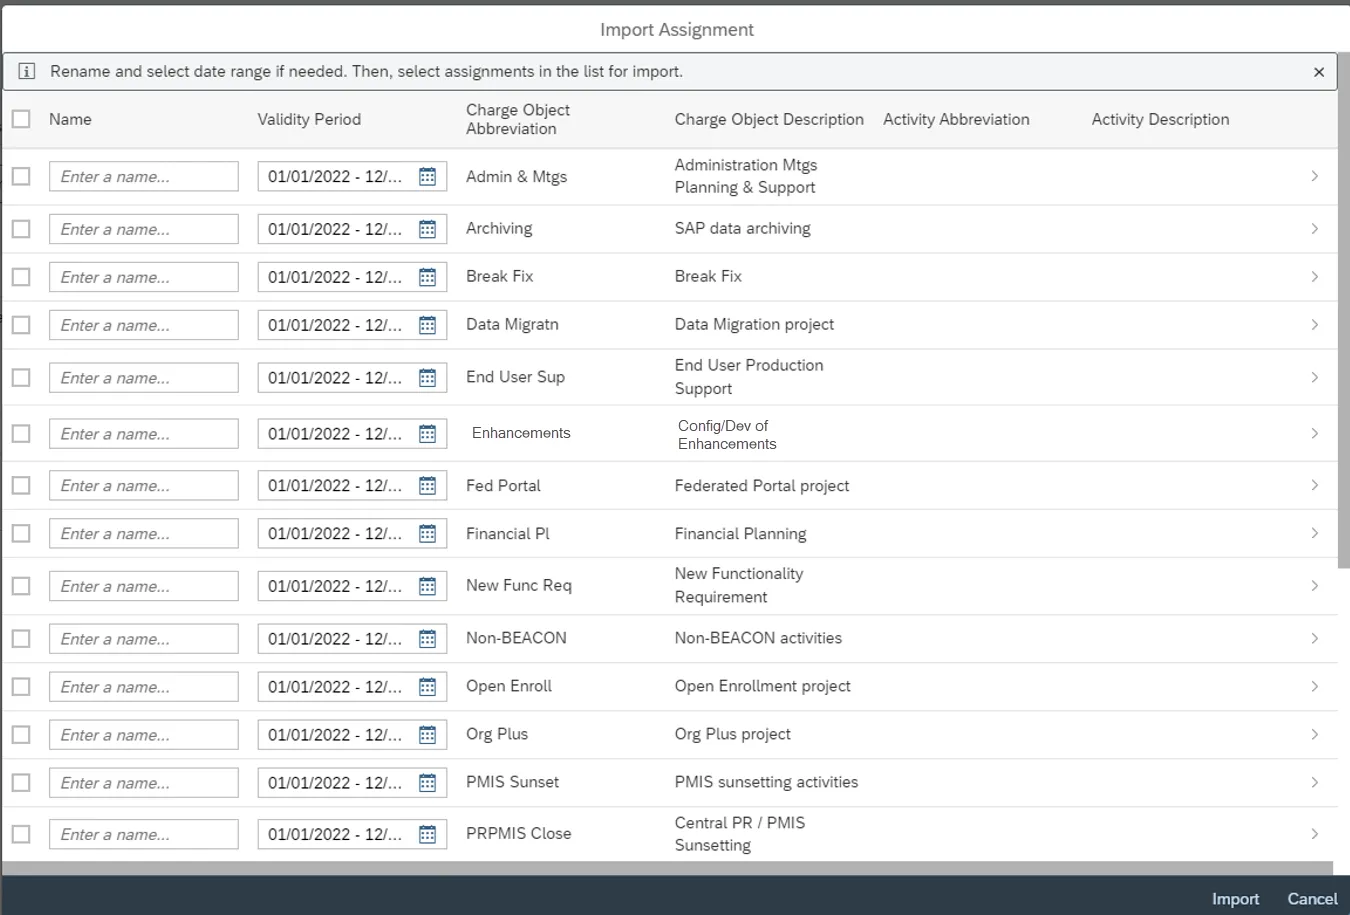The height and width of the screenshot is (915, 1350).
Task: Click calendar icon for Data Migratn row
Action: 427,325
